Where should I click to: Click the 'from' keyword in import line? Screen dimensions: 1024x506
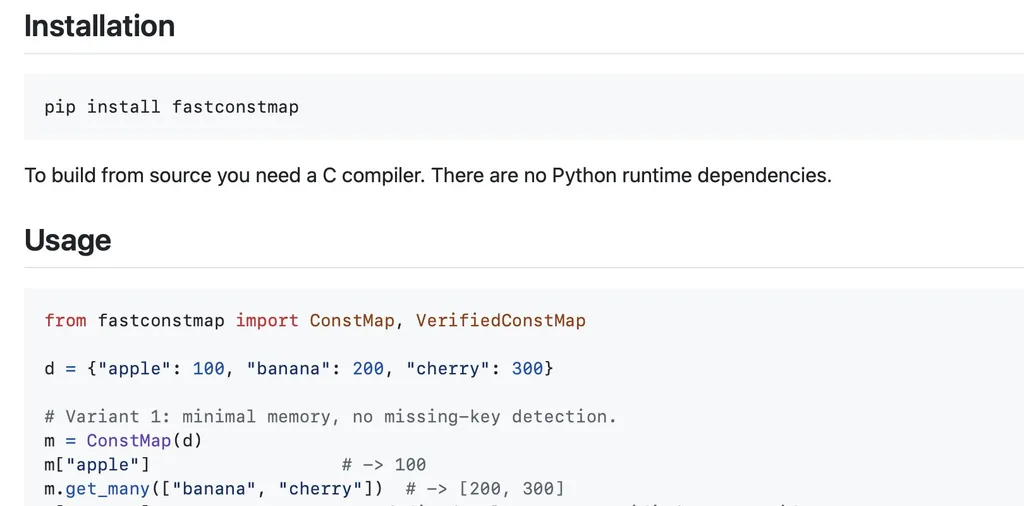(65, 321)
